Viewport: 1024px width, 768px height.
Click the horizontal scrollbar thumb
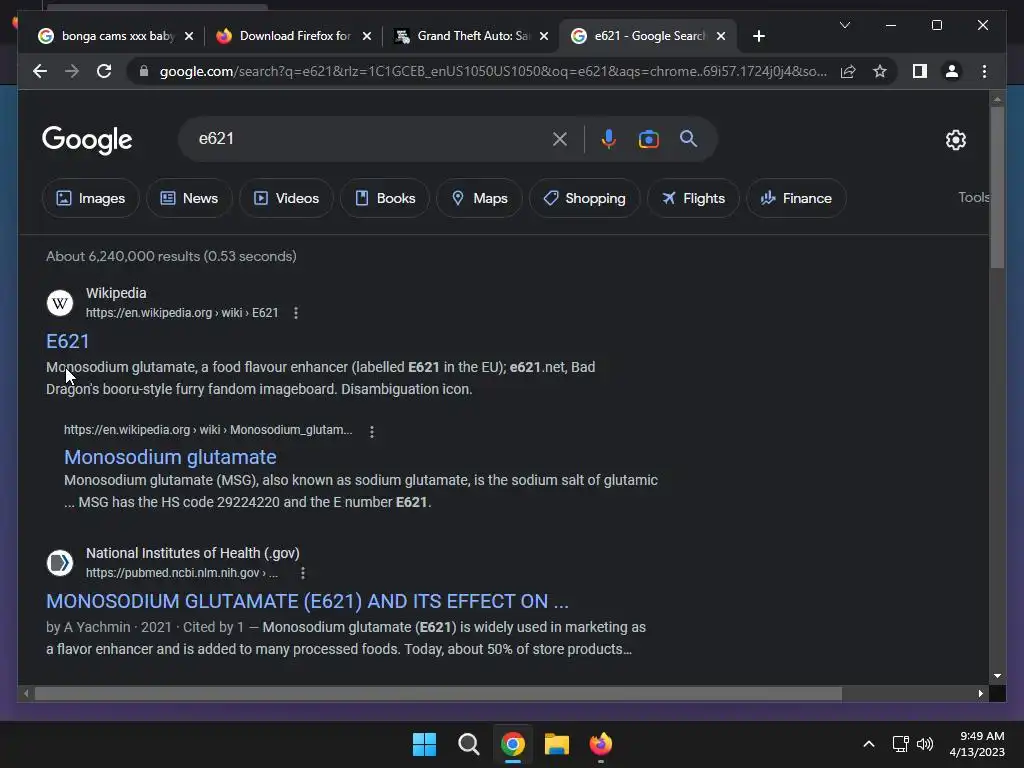[x=438, y=694]
